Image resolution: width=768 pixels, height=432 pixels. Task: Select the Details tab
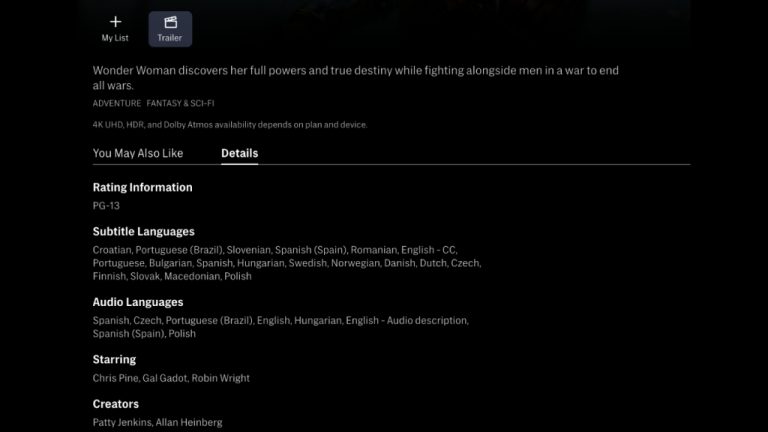point(240,153)
